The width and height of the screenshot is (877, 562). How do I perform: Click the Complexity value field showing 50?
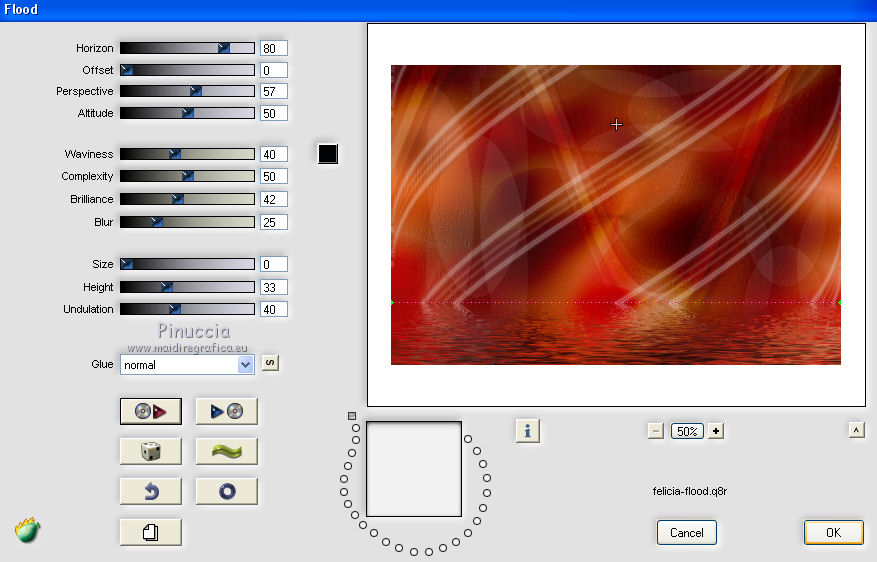coord(274,177)
